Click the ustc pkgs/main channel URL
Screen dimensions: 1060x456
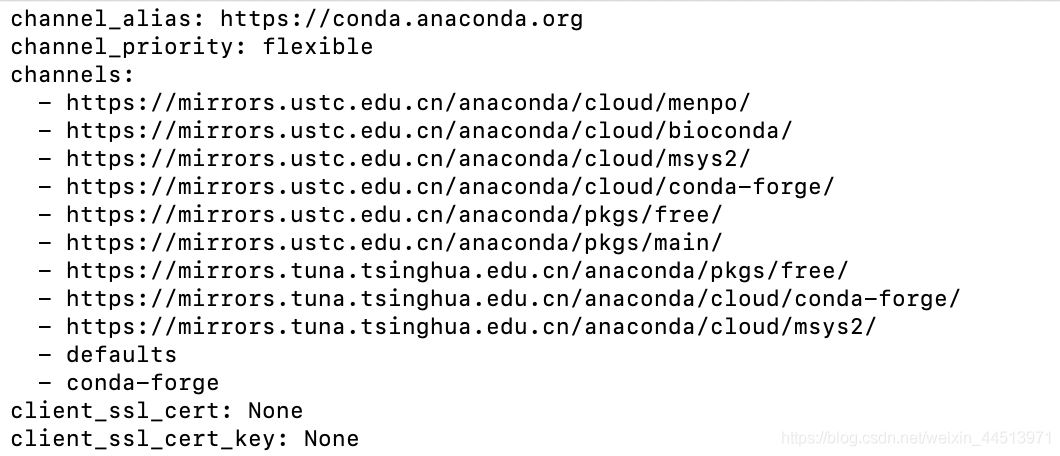pyautogui.click(x=394, y=242)
